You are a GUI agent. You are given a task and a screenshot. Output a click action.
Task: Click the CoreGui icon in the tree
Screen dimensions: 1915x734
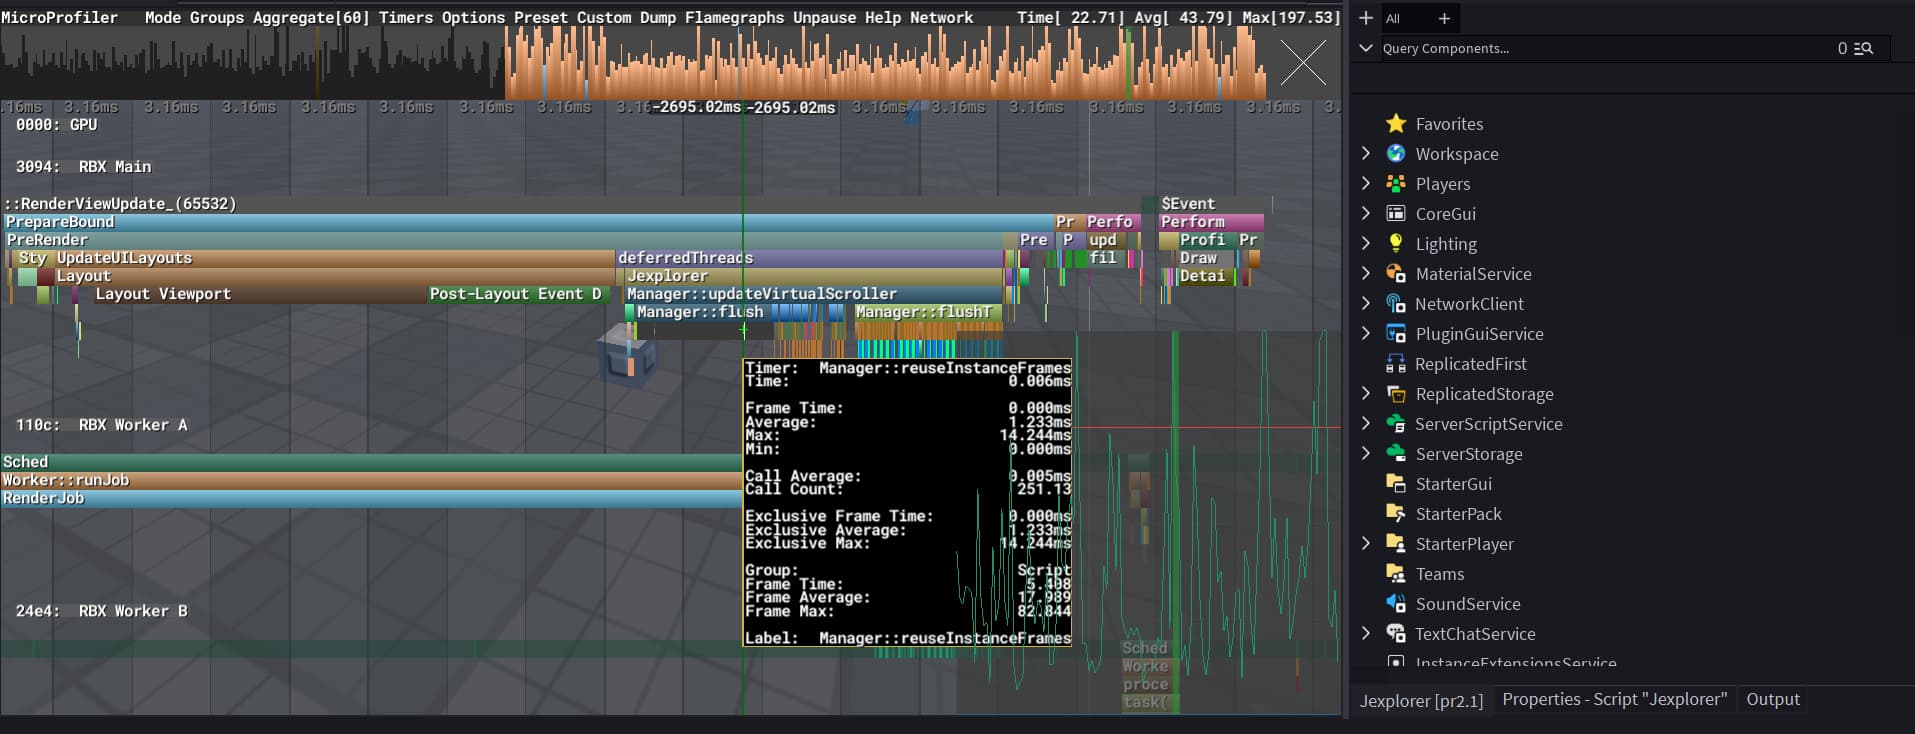[1396, 214]
